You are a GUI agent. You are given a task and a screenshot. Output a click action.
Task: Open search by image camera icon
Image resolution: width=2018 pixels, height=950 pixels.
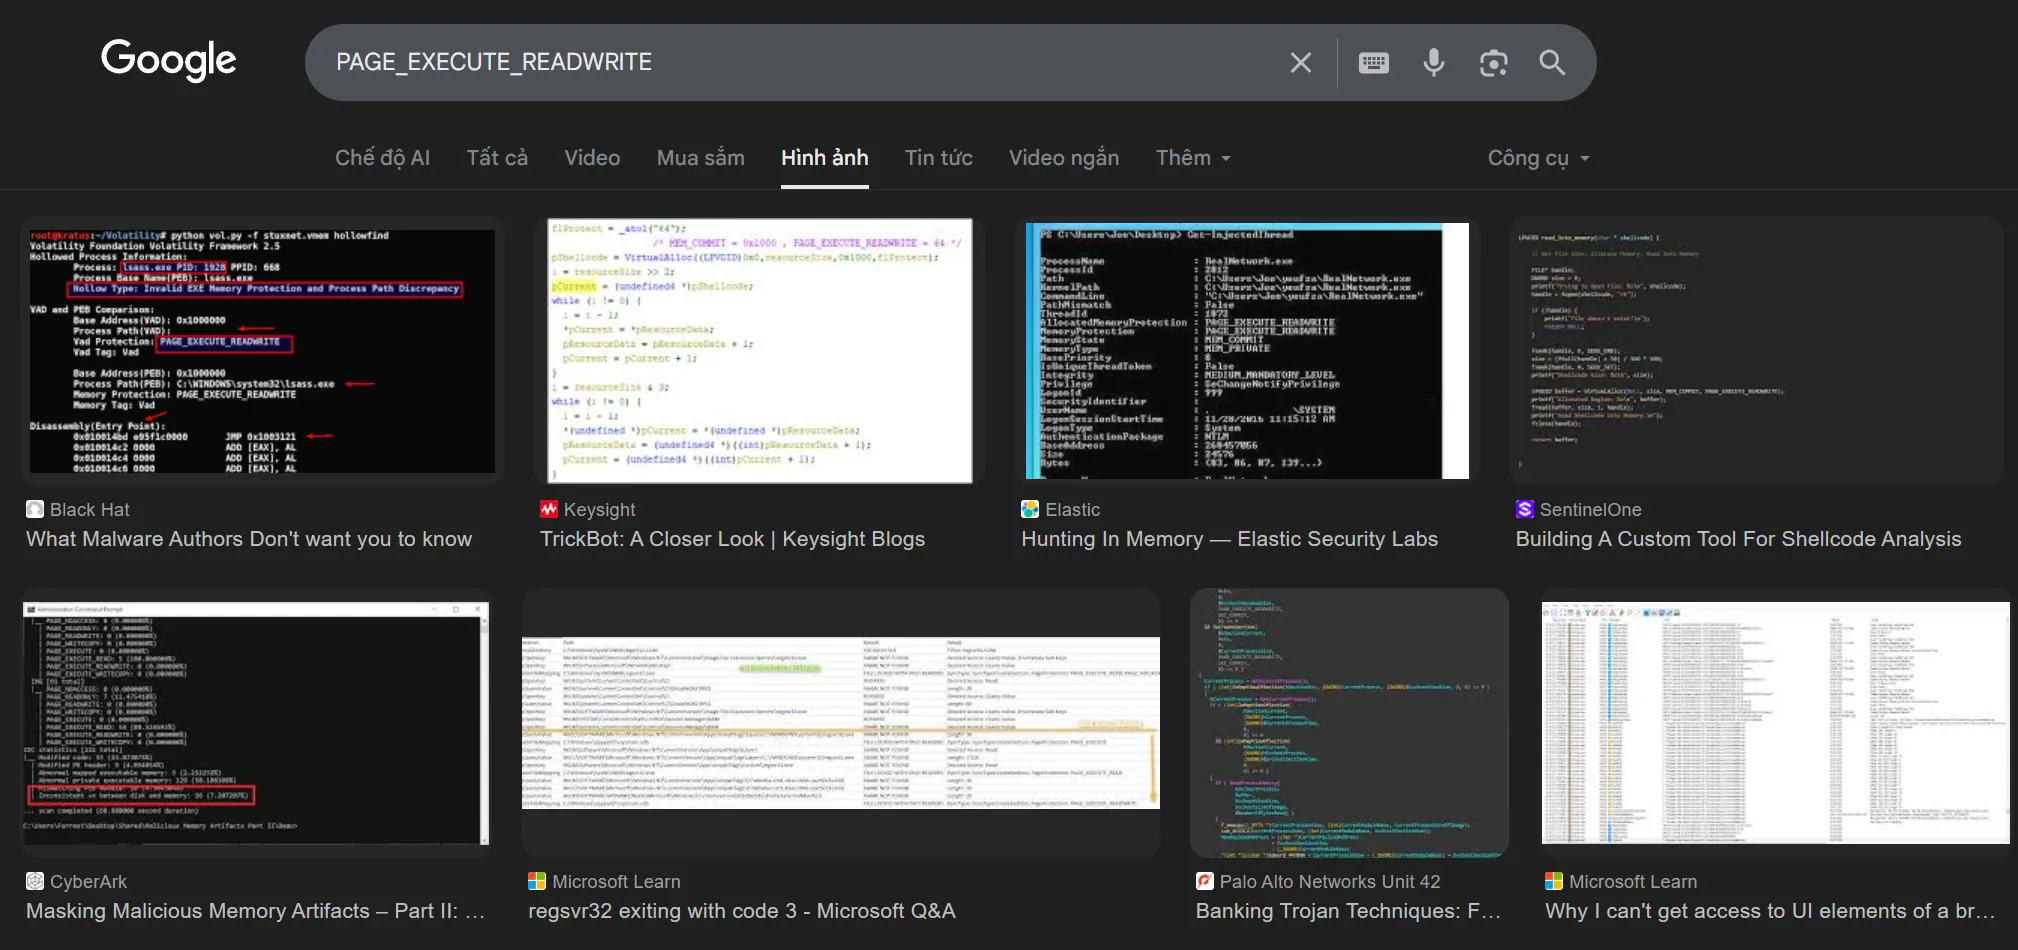coord(1493,63)
